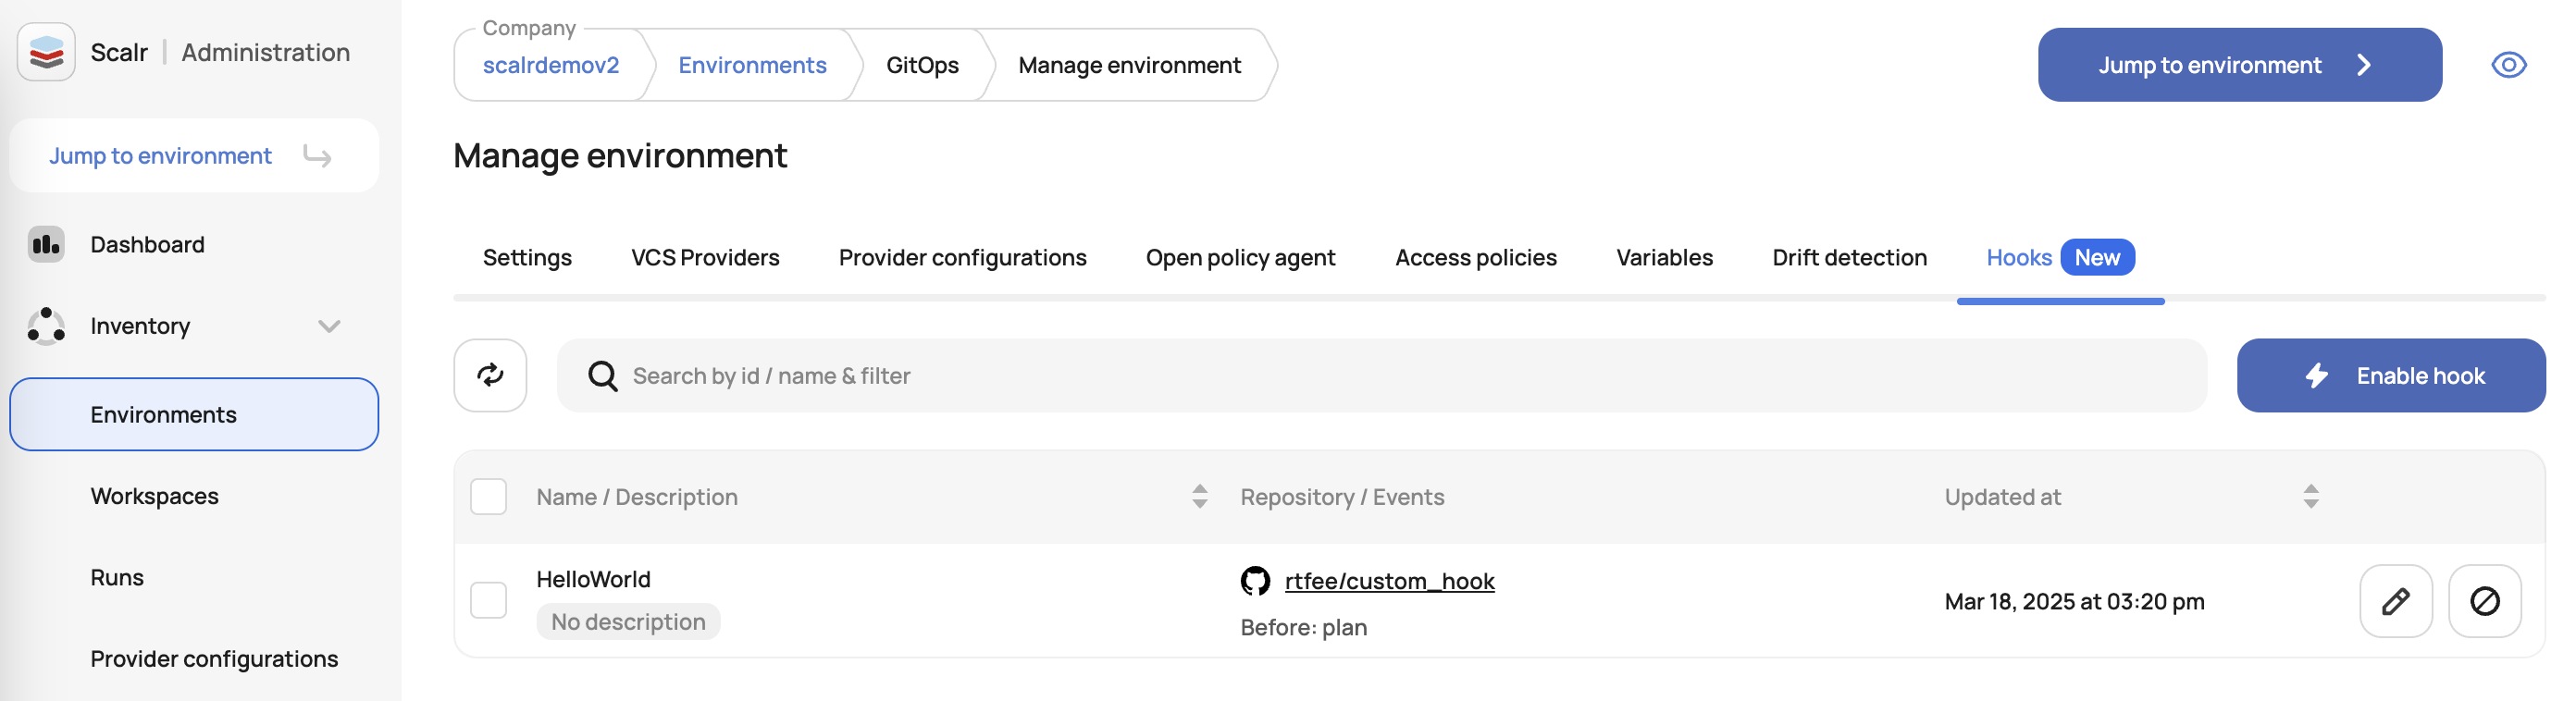The height and width of the screenshot is (701, 2576).
Task: Focus the Search by id / name field
Action: click(x=1400, y=376)
